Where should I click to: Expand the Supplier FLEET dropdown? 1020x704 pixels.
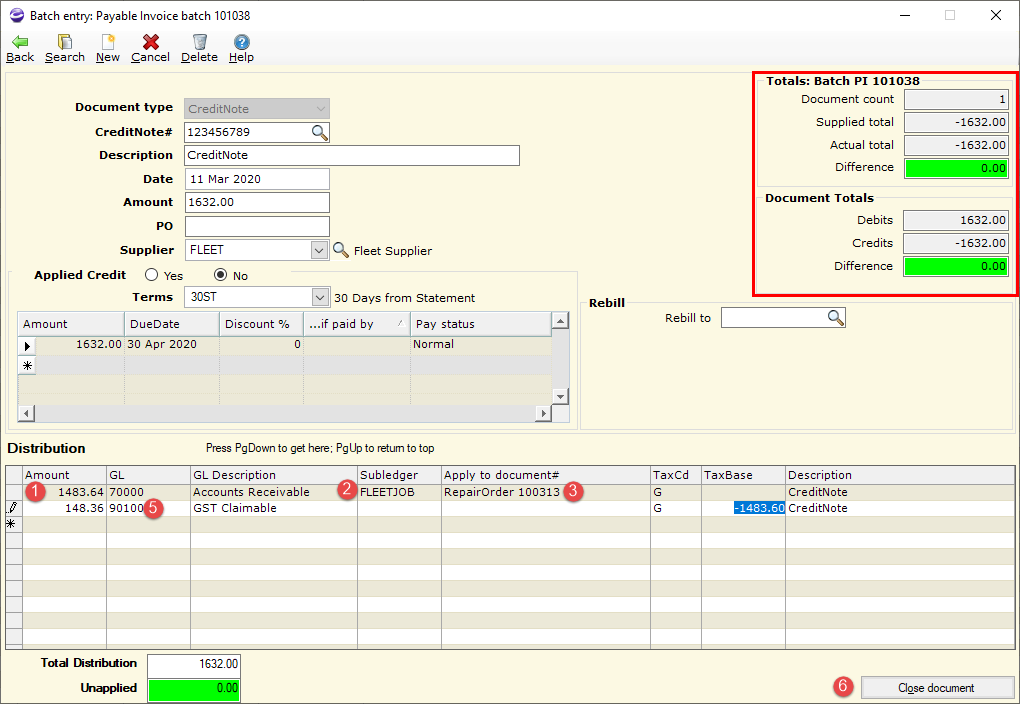319,250
